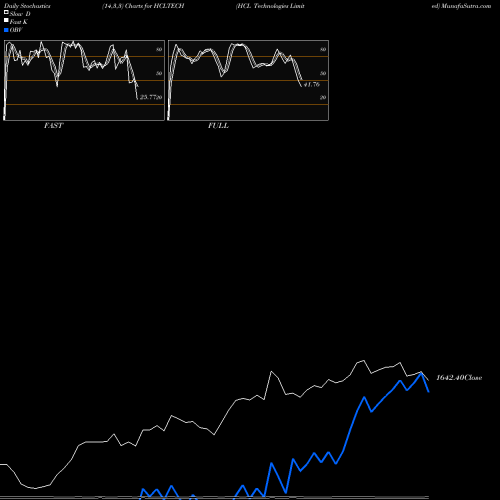The height and width of the screenshot is (500, 500).
Task: Click the Slow D legend swatch
Action: point(6,12)
